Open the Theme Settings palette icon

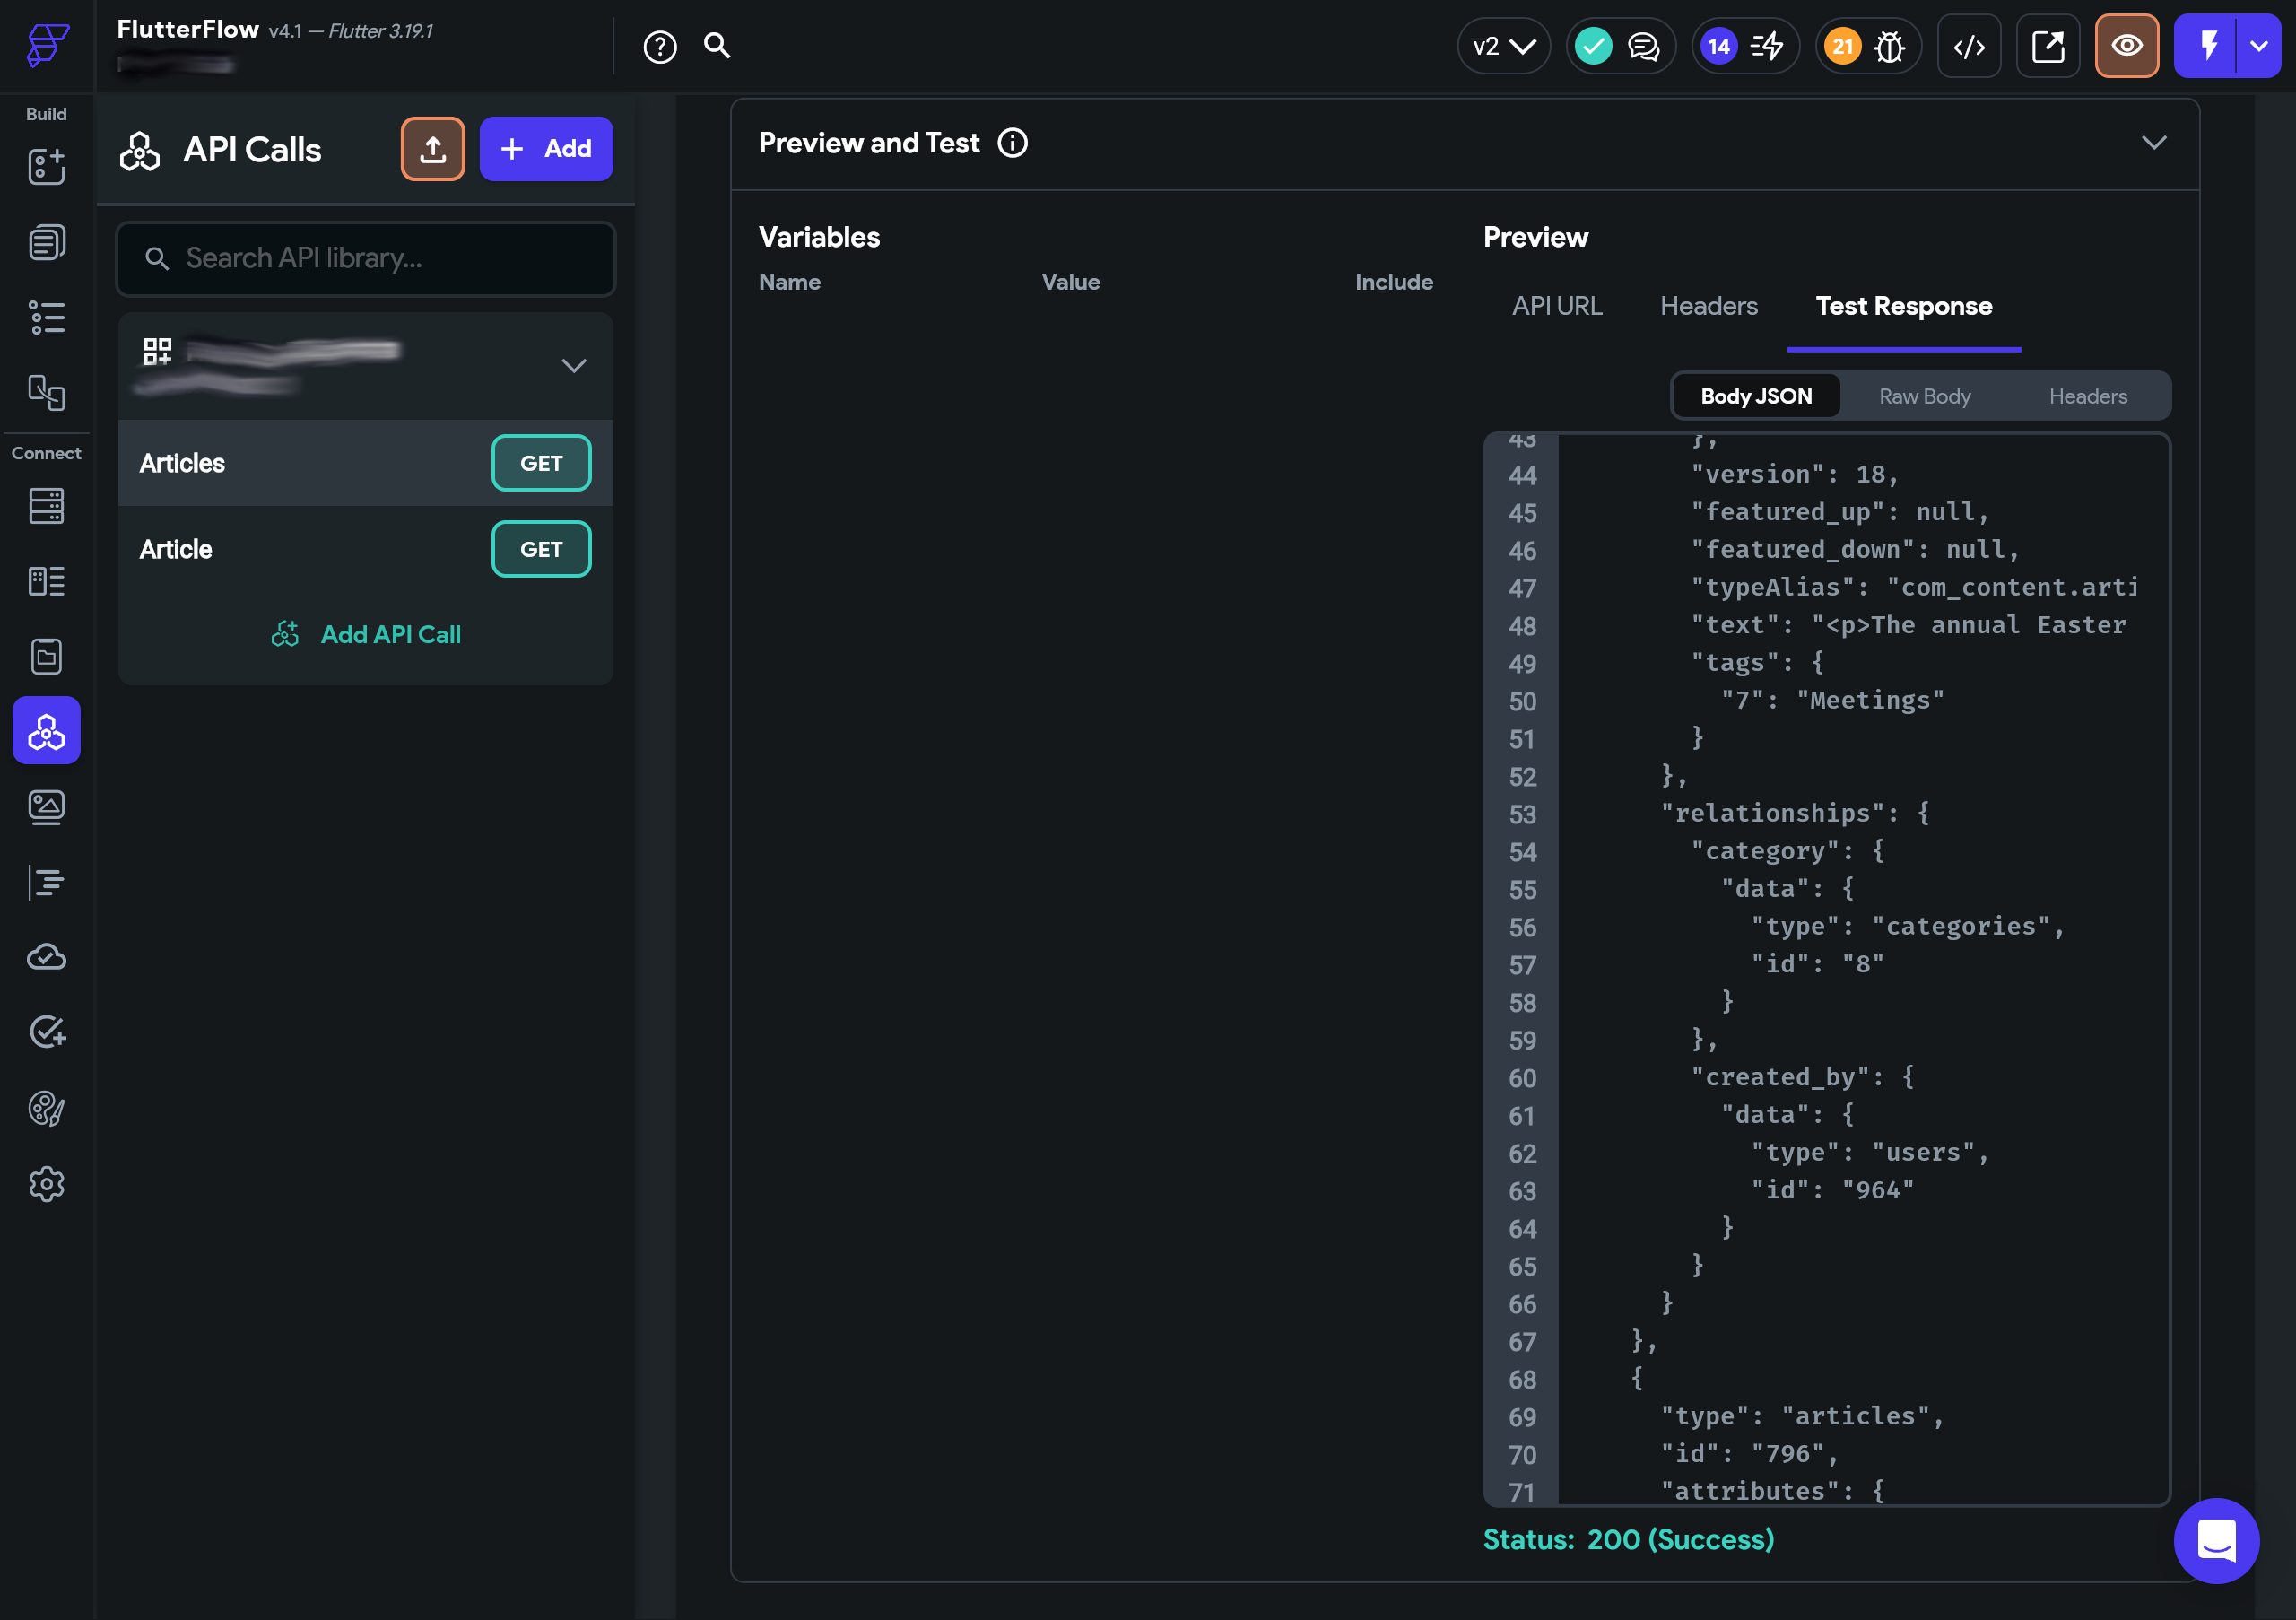pyautogui.click(x=46, y=1108)
